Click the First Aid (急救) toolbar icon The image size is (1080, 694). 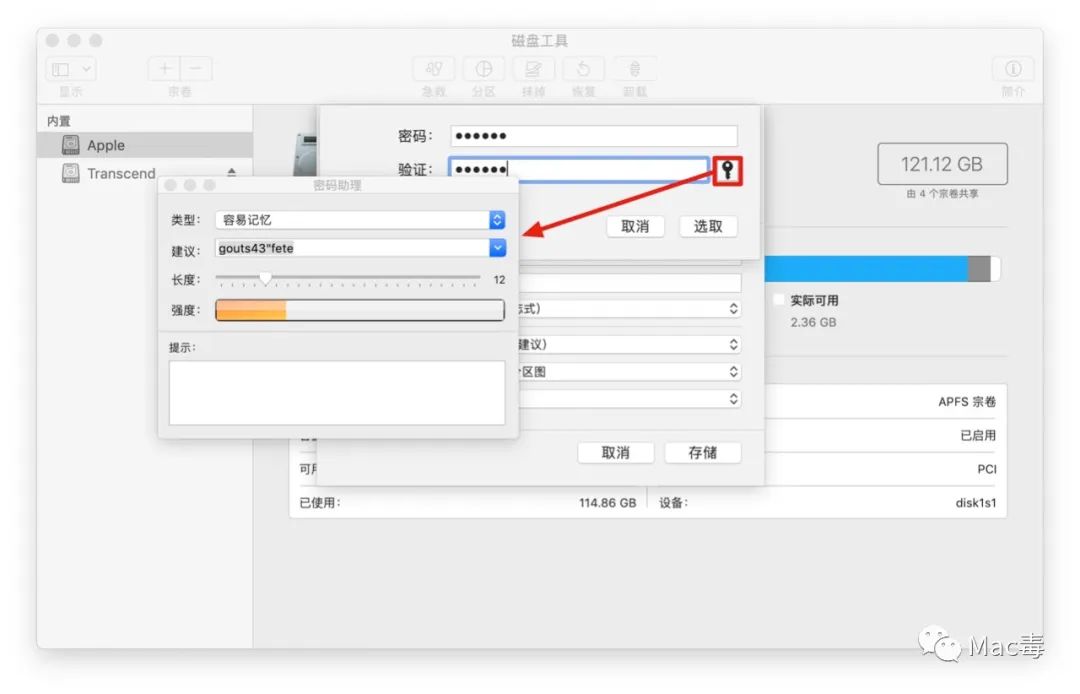434,70
